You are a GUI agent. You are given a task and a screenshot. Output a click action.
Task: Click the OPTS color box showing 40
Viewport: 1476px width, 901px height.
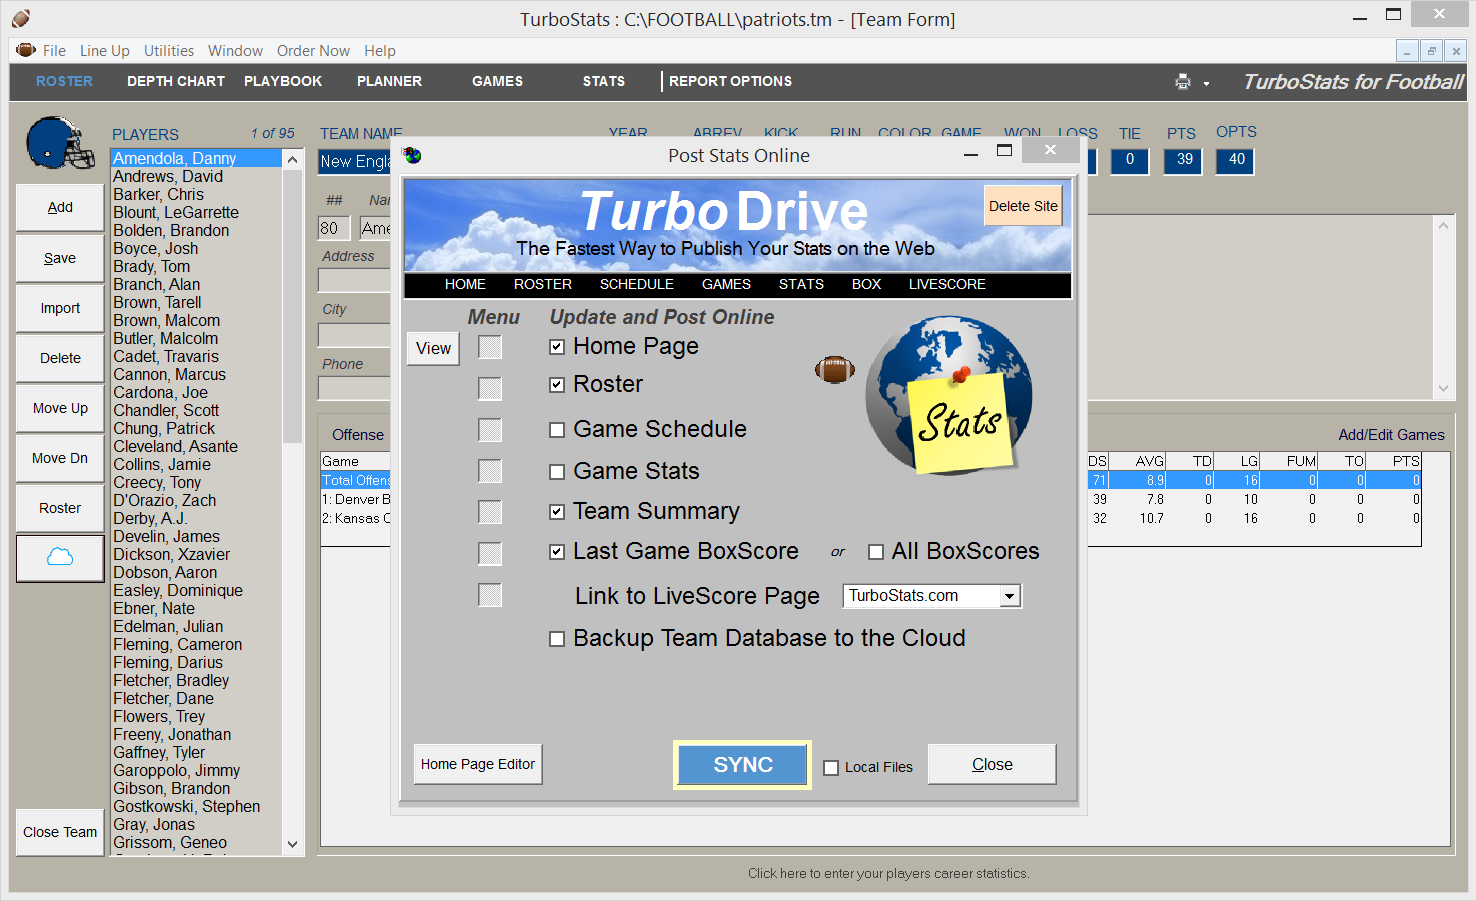1236,160
